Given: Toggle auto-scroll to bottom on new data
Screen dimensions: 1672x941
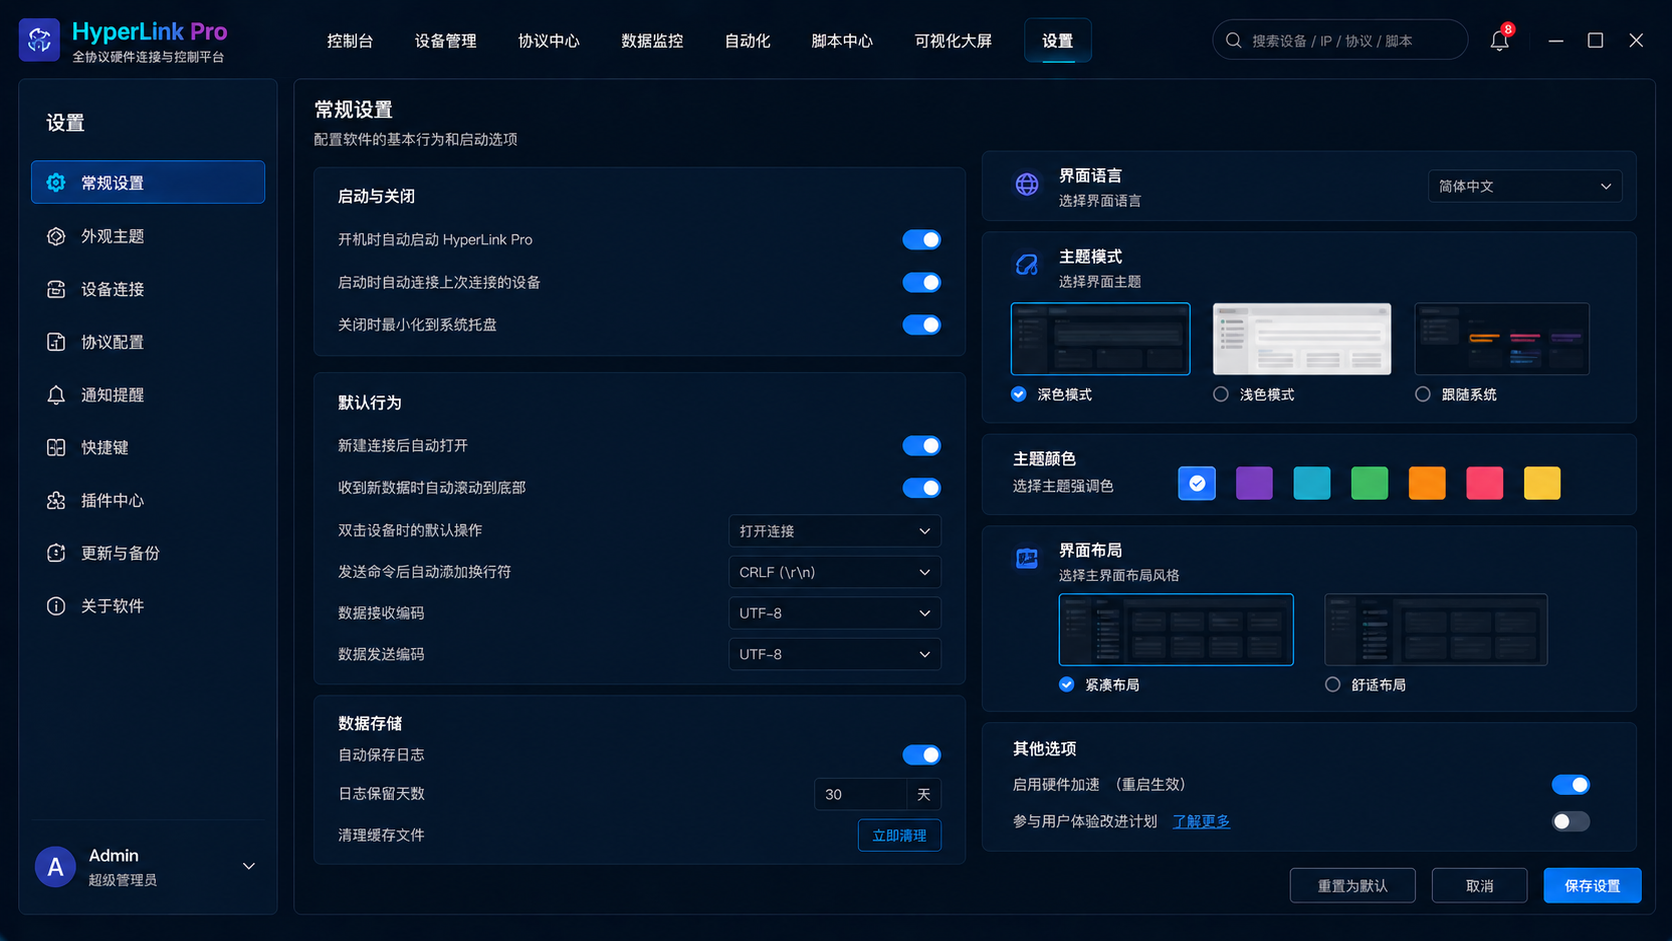Looking at the screenshot, I should tap(921, 488).
